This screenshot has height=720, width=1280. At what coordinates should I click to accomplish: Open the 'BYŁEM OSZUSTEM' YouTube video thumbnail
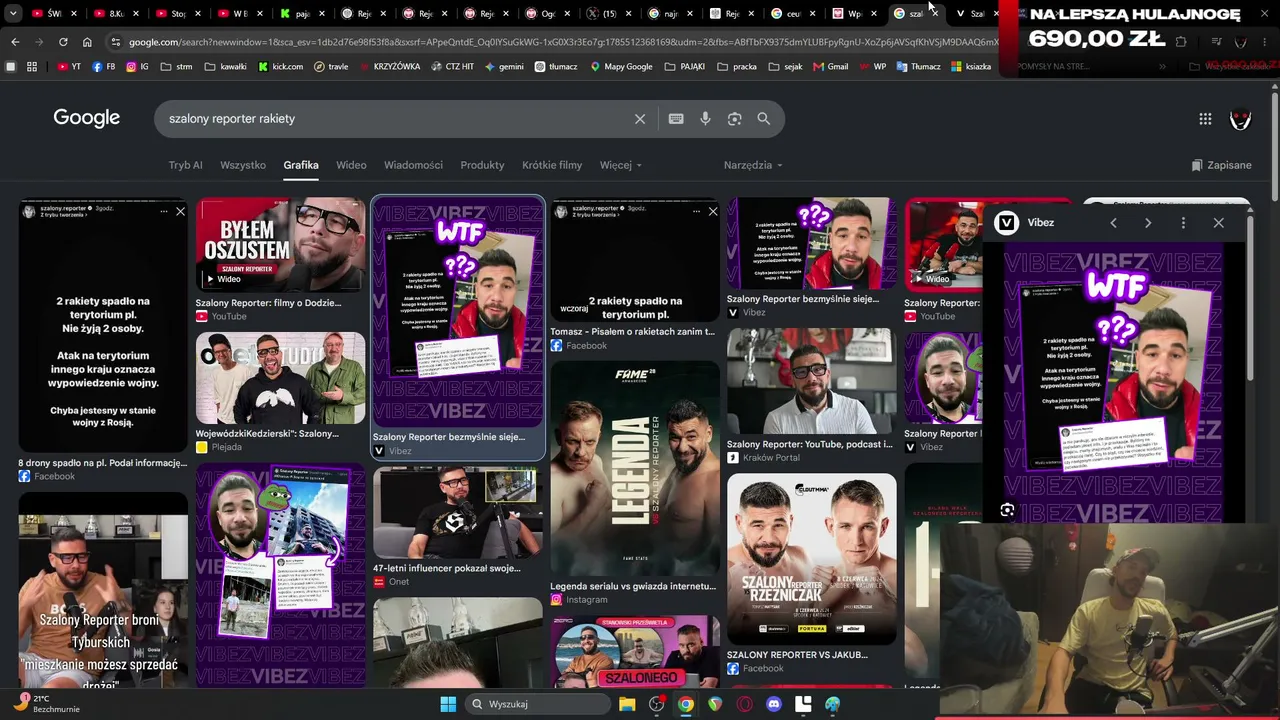pos(281,245)
